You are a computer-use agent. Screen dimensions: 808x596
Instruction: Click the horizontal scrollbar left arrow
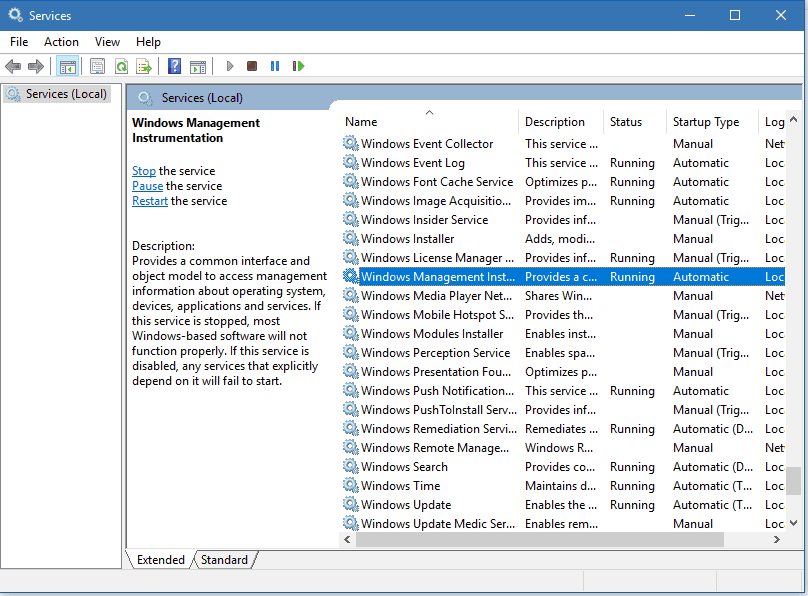coord(347,539)
